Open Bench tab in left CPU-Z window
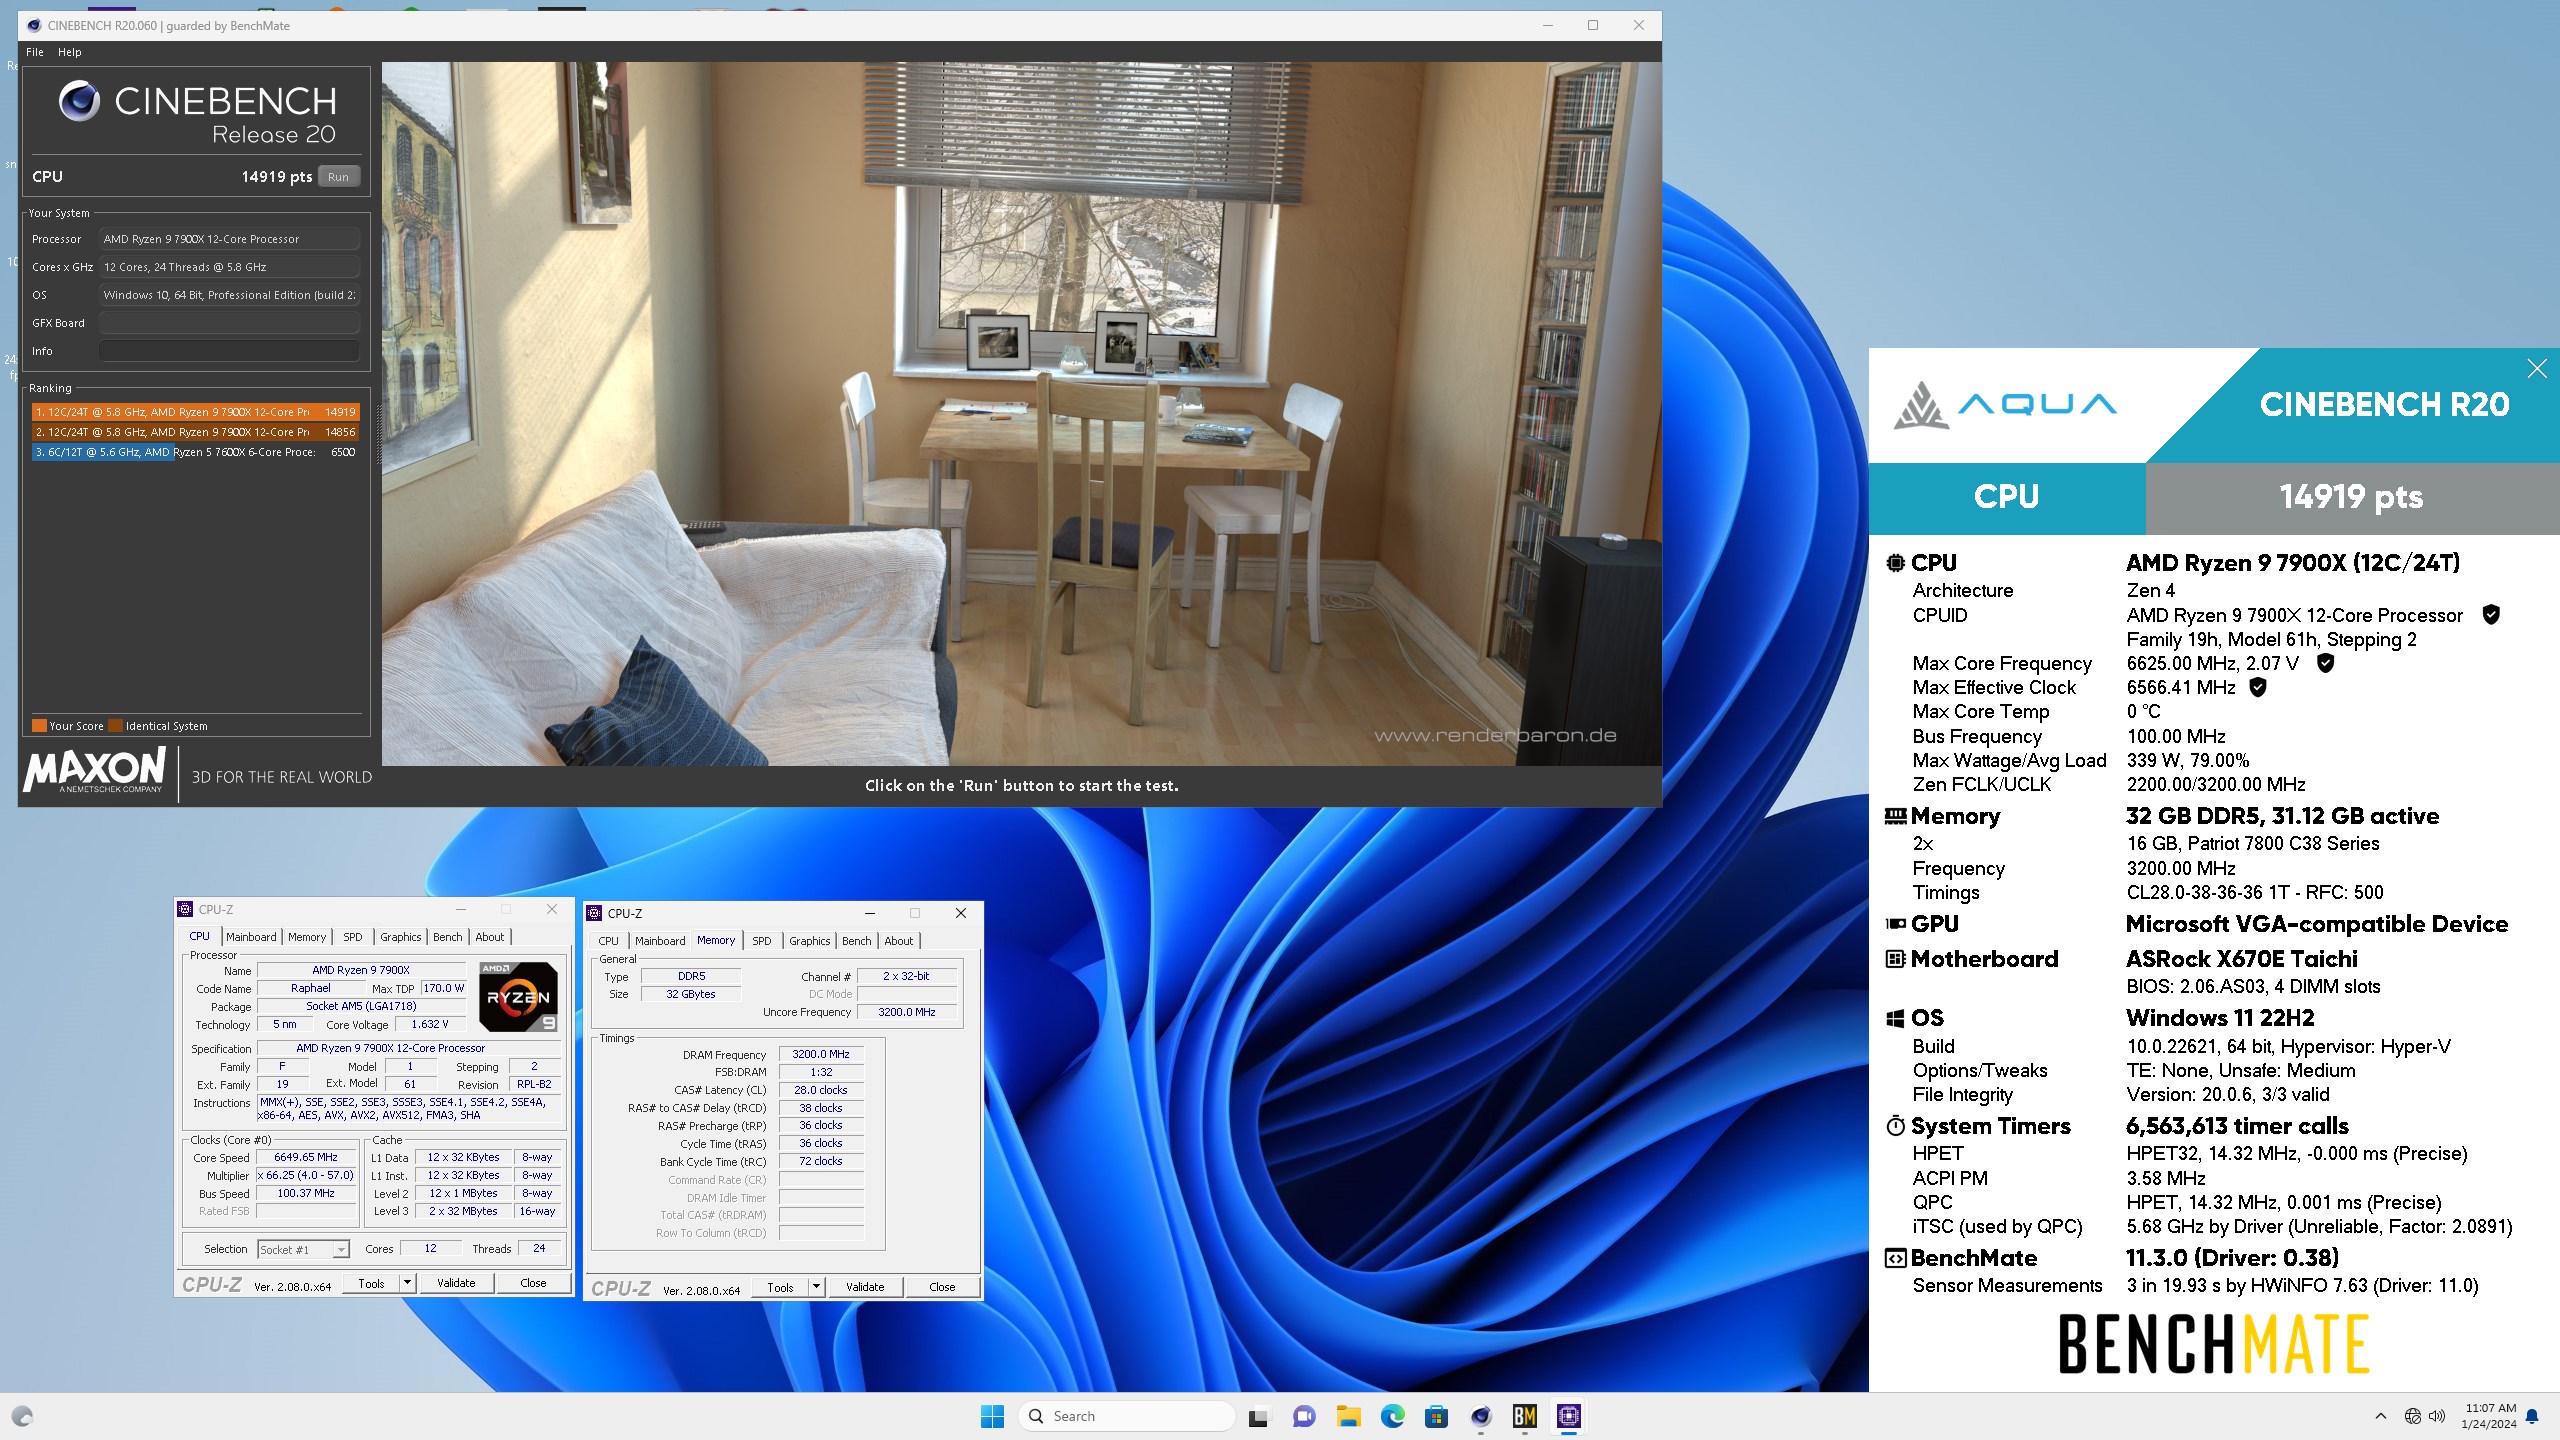This screenshot has height=1440, width=2560. tap(447, 937)
